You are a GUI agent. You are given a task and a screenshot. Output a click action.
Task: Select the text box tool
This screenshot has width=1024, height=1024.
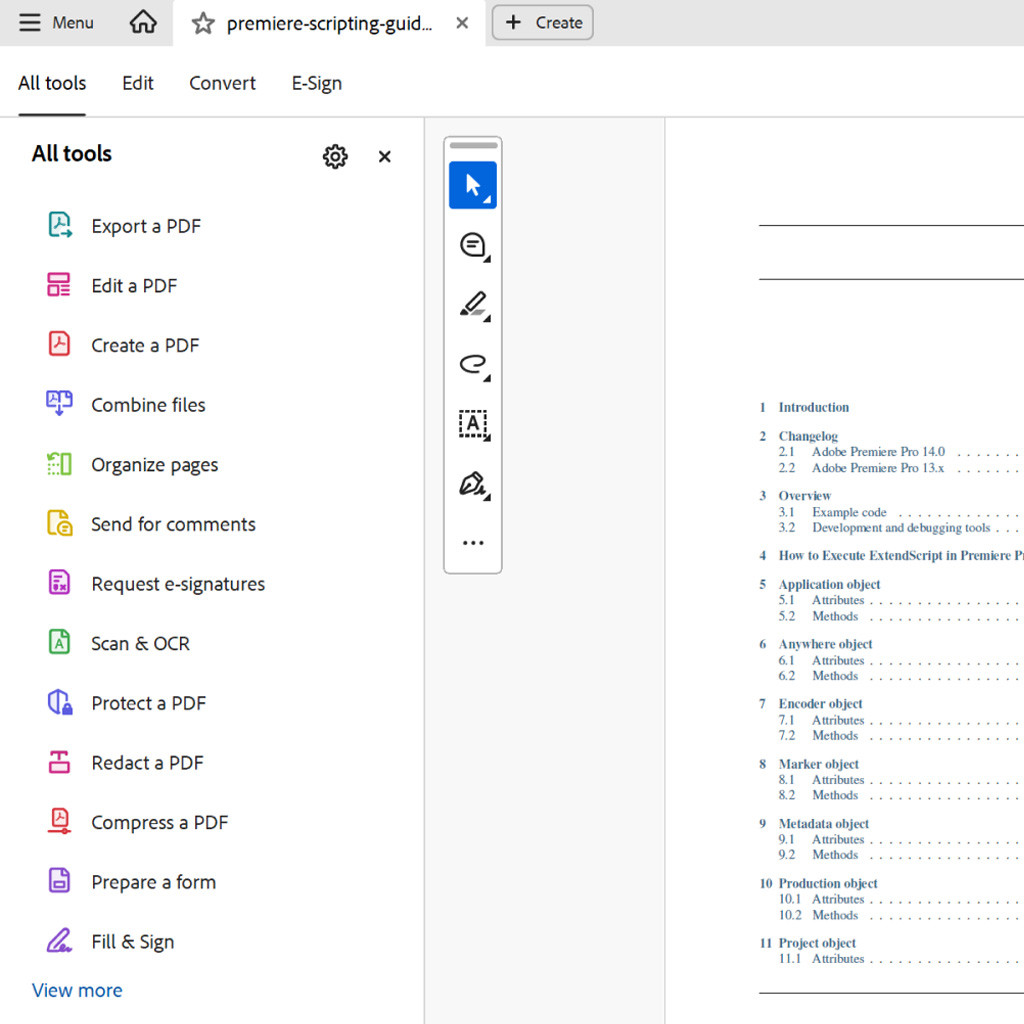[x=472, y=424]
